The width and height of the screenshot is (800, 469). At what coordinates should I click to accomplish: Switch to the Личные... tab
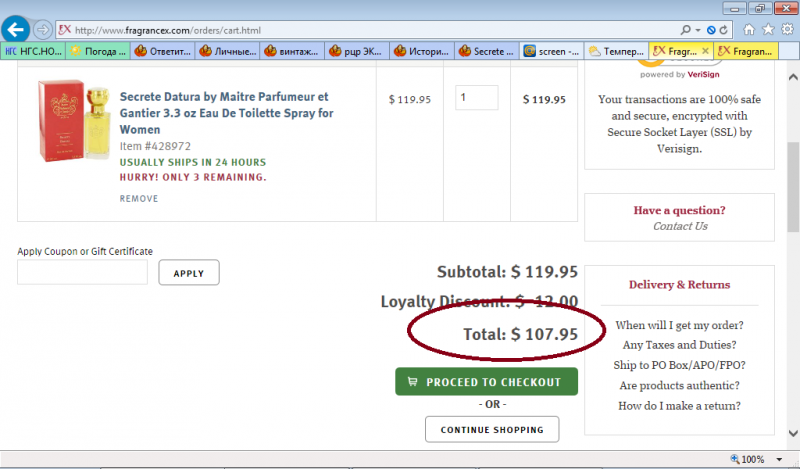click(x=228, y=51)
